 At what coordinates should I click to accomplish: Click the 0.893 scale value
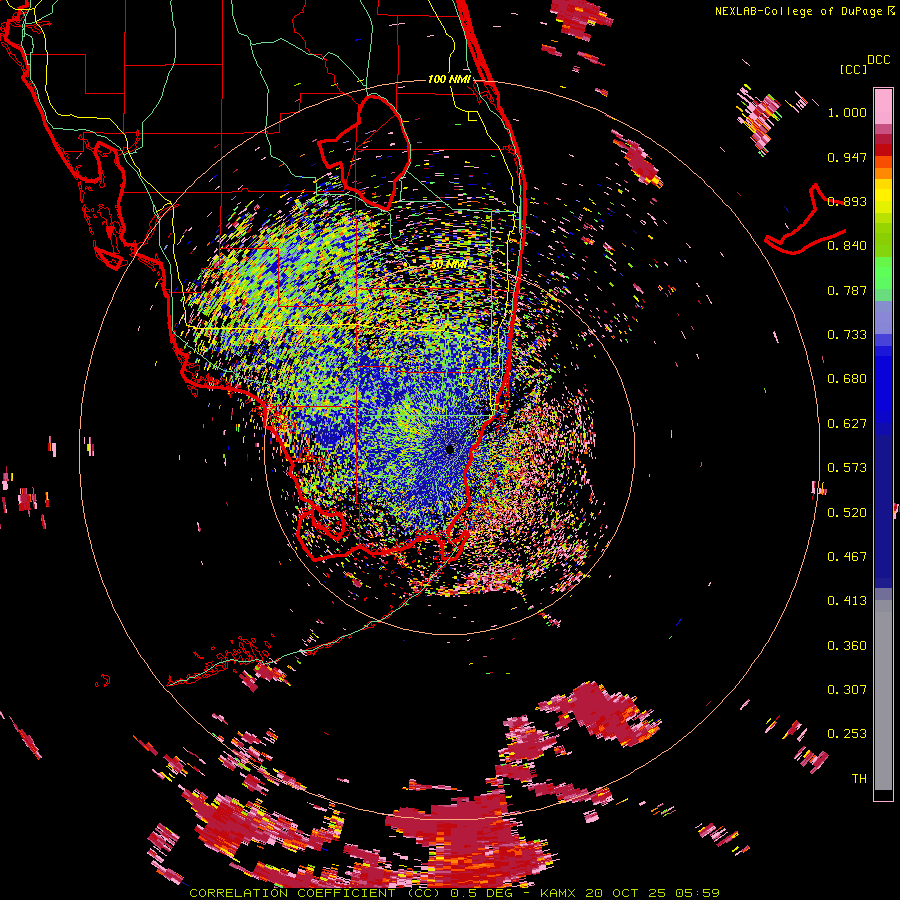847,201
